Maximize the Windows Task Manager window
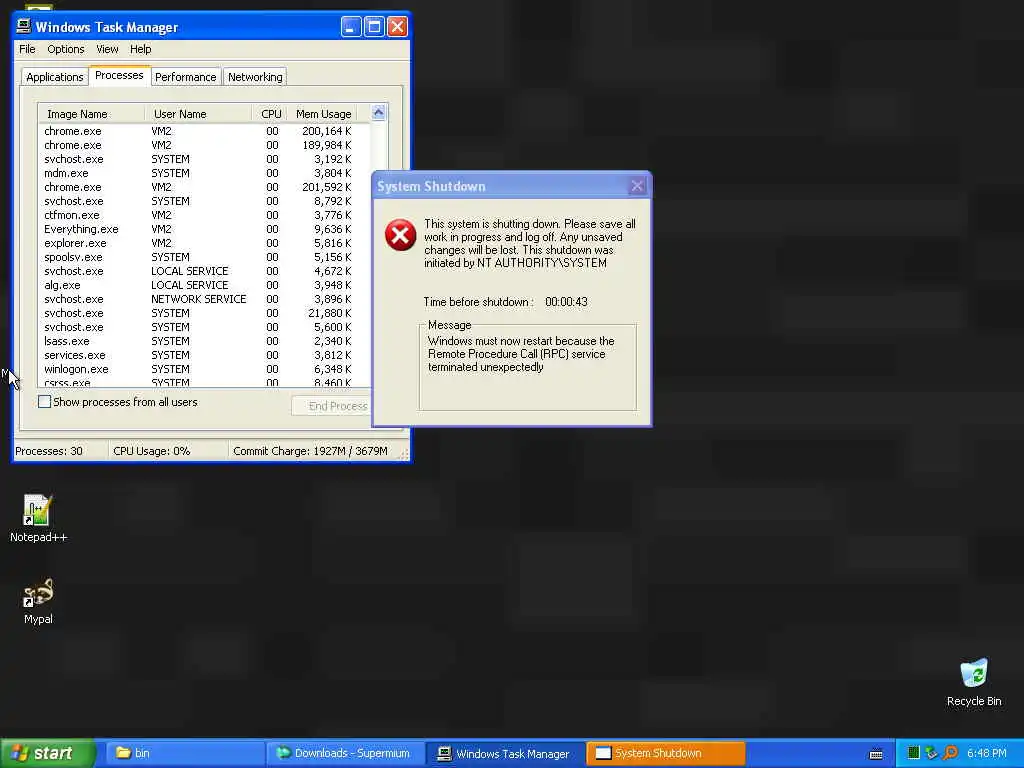 click(374, 27)
